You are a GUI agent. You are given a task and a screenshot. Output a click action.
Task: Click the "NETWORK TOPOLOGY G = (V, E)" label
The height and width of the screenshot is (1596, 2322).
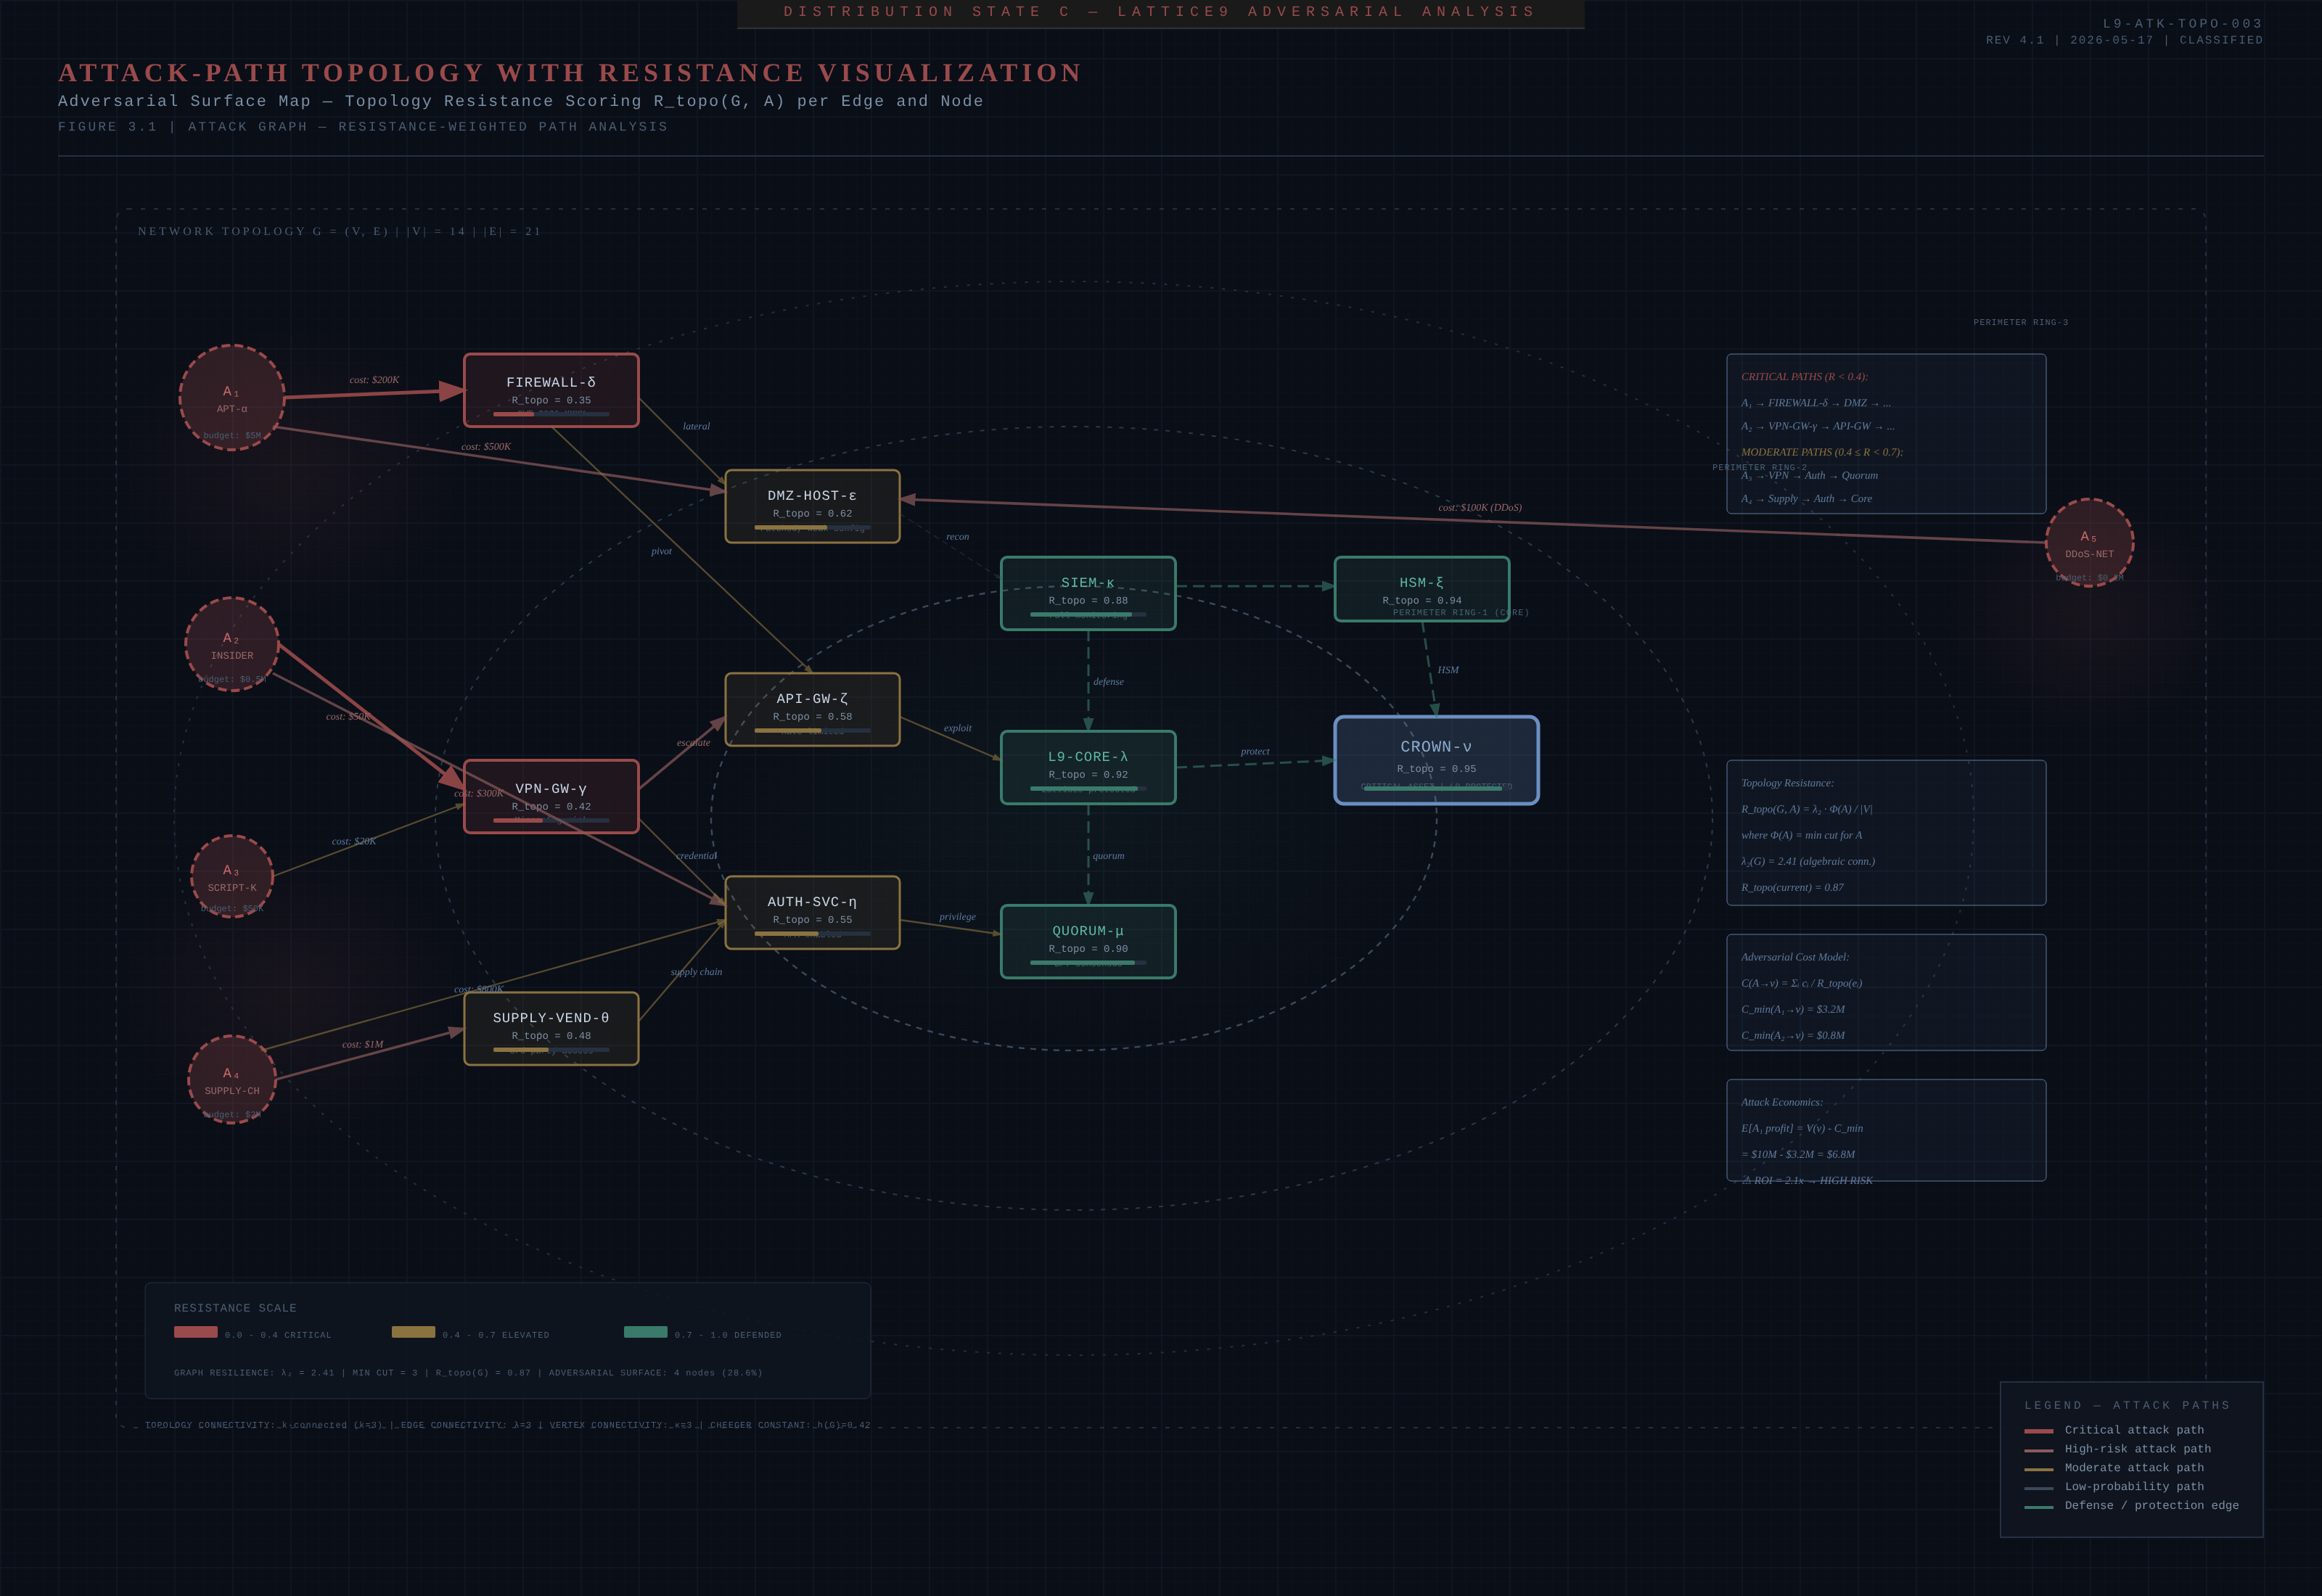pyautogui.click(x=339, y=231)
